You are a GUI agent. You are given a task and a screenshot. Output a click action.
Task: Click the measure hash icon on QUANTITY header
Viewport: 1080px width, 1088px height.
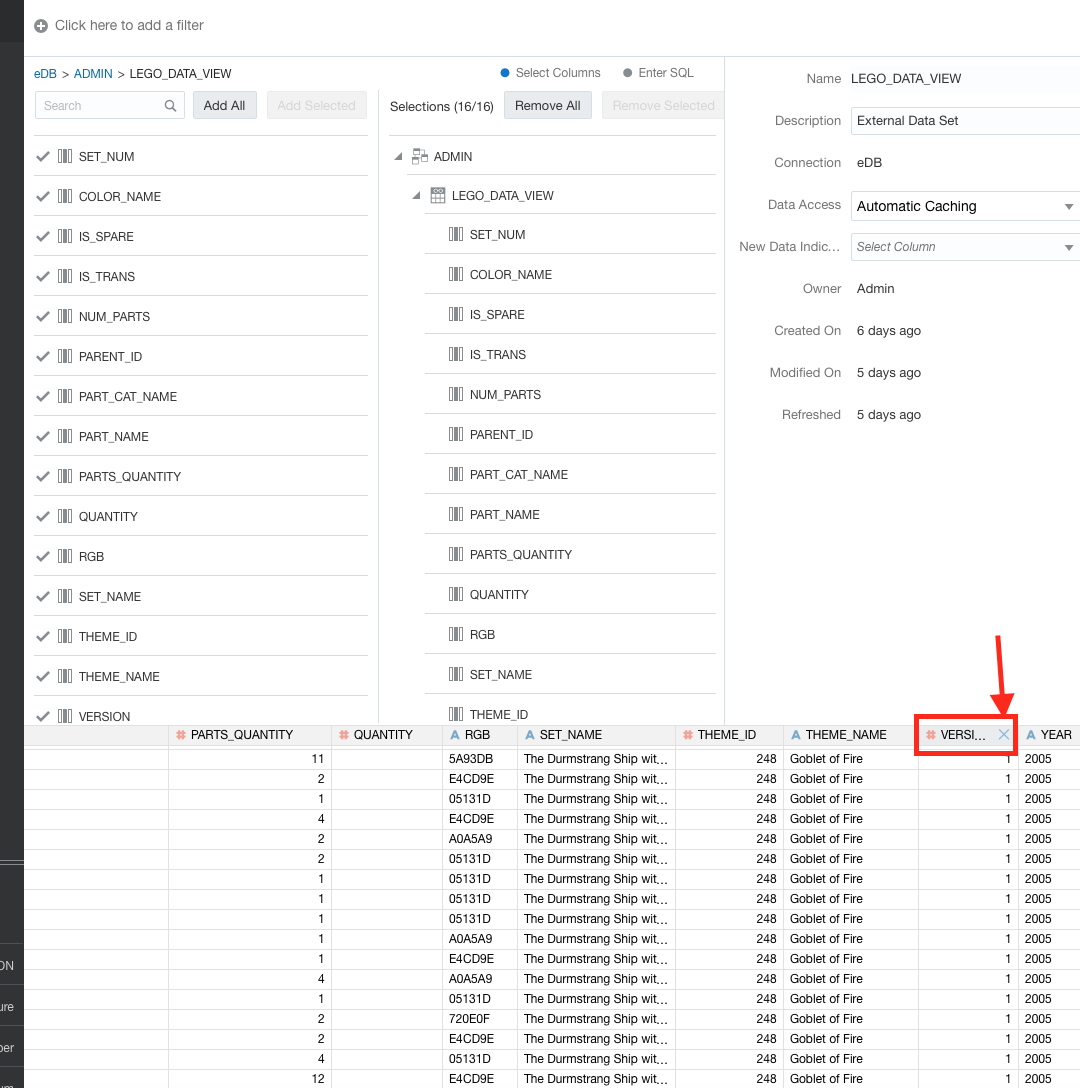point(344,735)
